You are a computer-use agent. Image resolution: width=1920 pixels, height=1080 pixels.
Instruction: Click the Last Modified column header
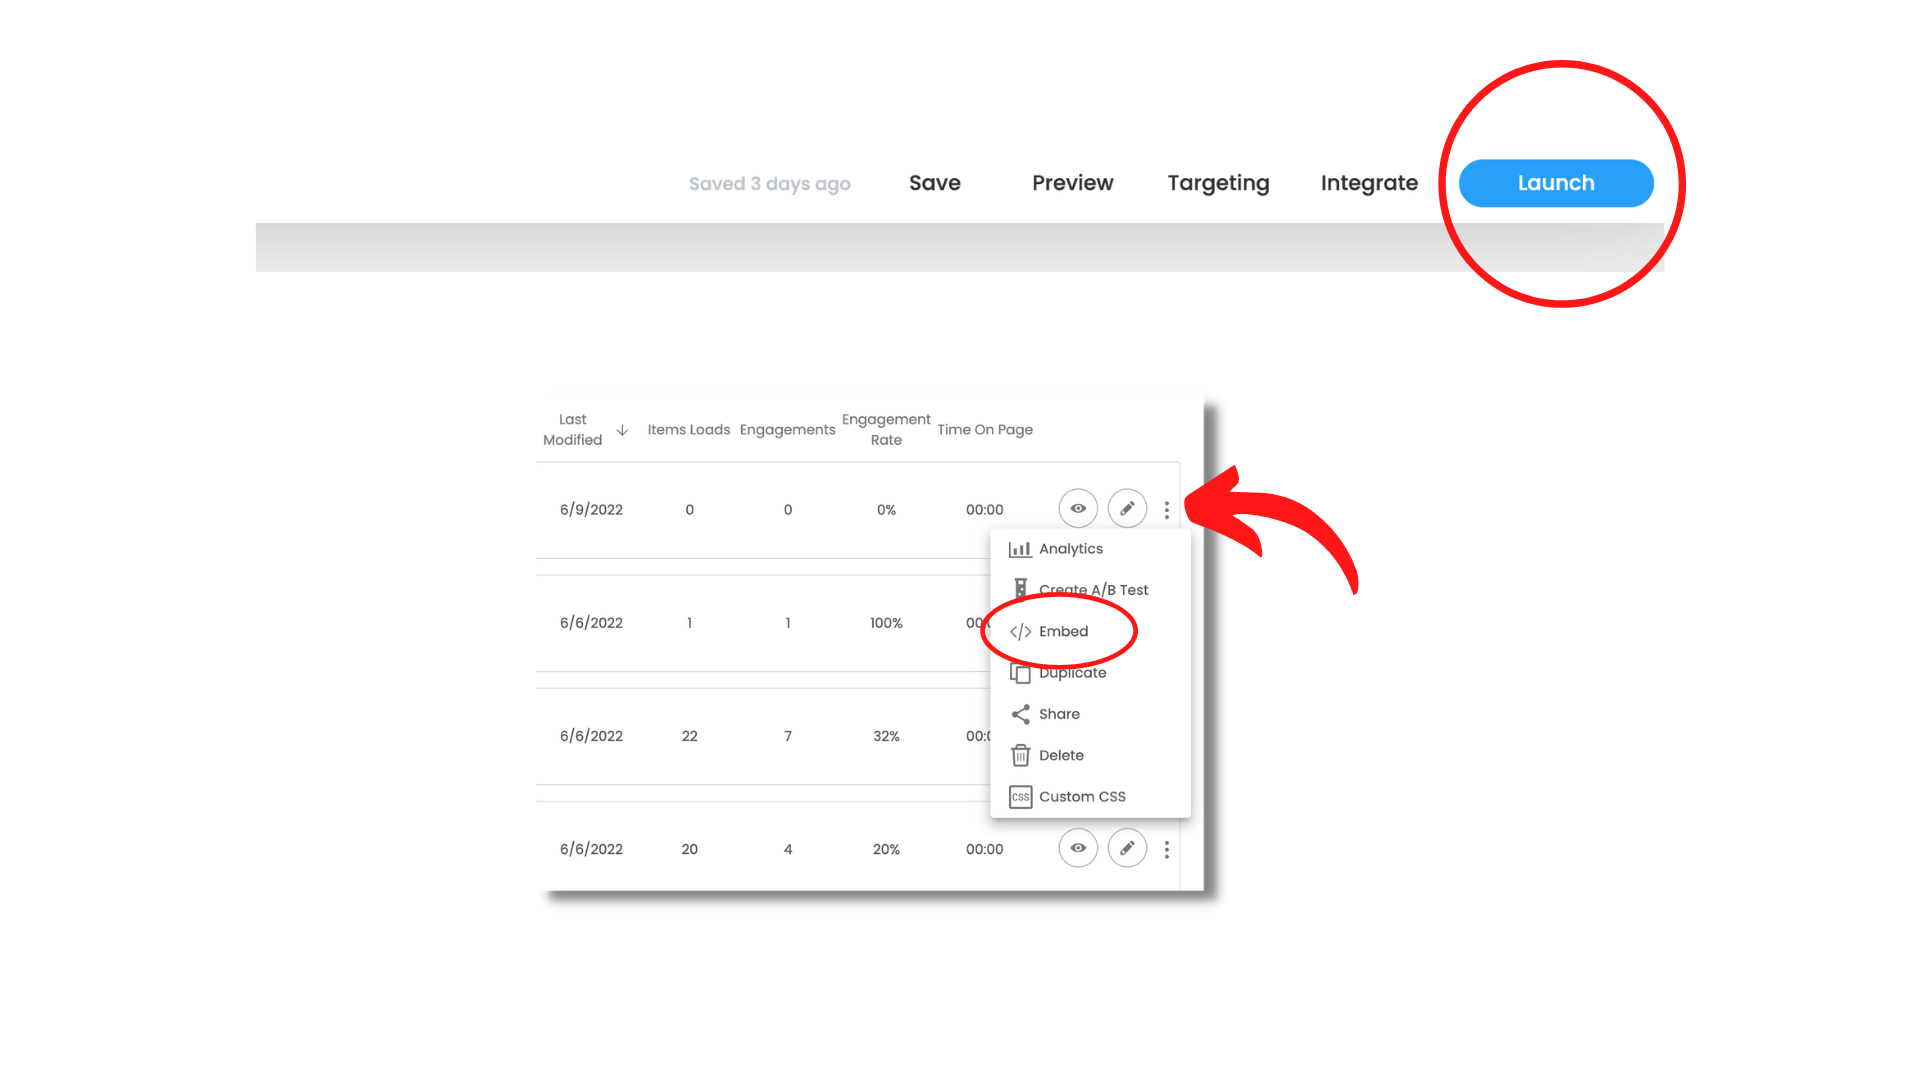tap(573, 430)
